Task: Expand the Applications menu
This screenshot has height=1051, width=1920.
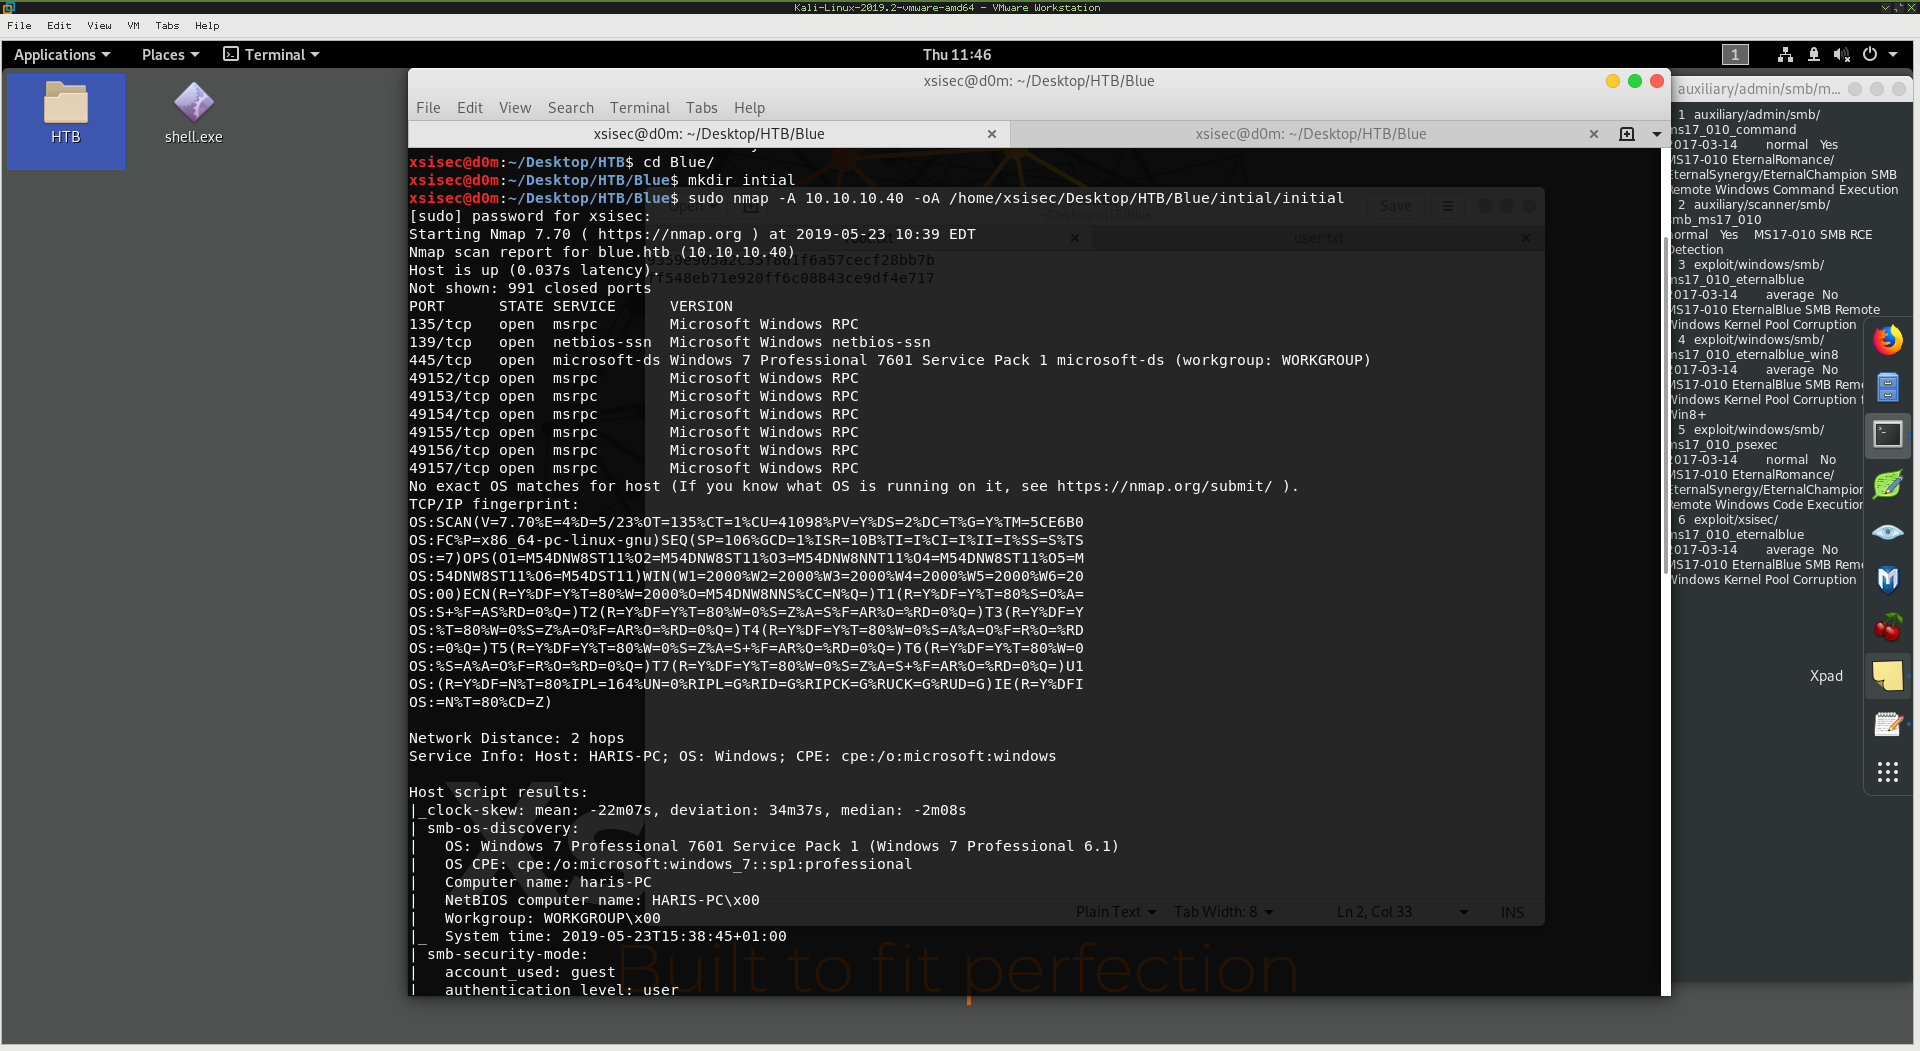Action: click(x=62, y=55)
